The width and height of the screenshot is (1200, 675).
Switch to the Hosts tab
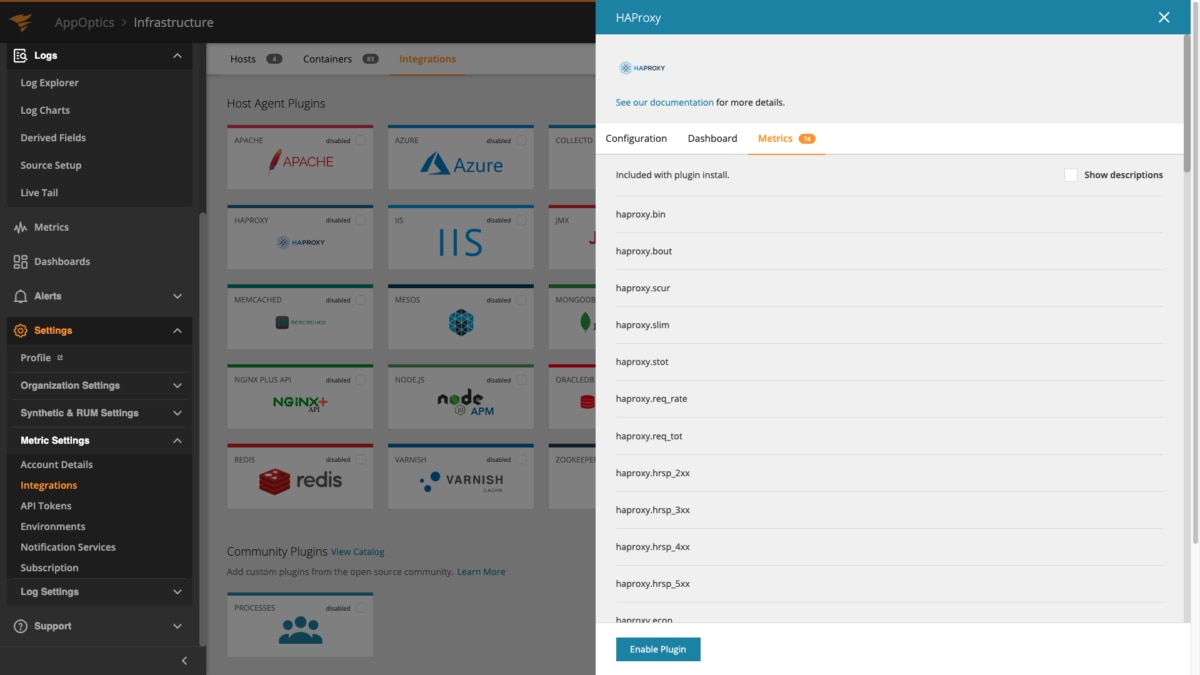point(243,59)
